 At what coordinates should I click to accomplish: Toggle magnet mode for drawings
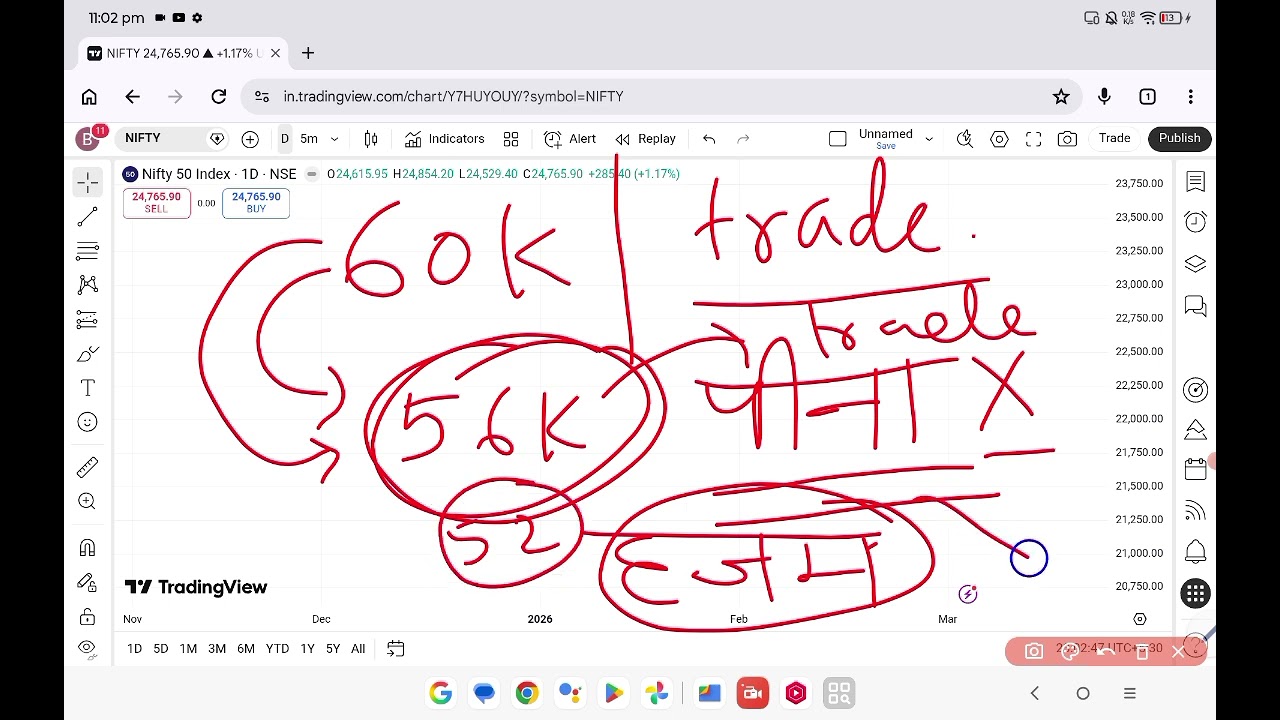pos(88,547)
